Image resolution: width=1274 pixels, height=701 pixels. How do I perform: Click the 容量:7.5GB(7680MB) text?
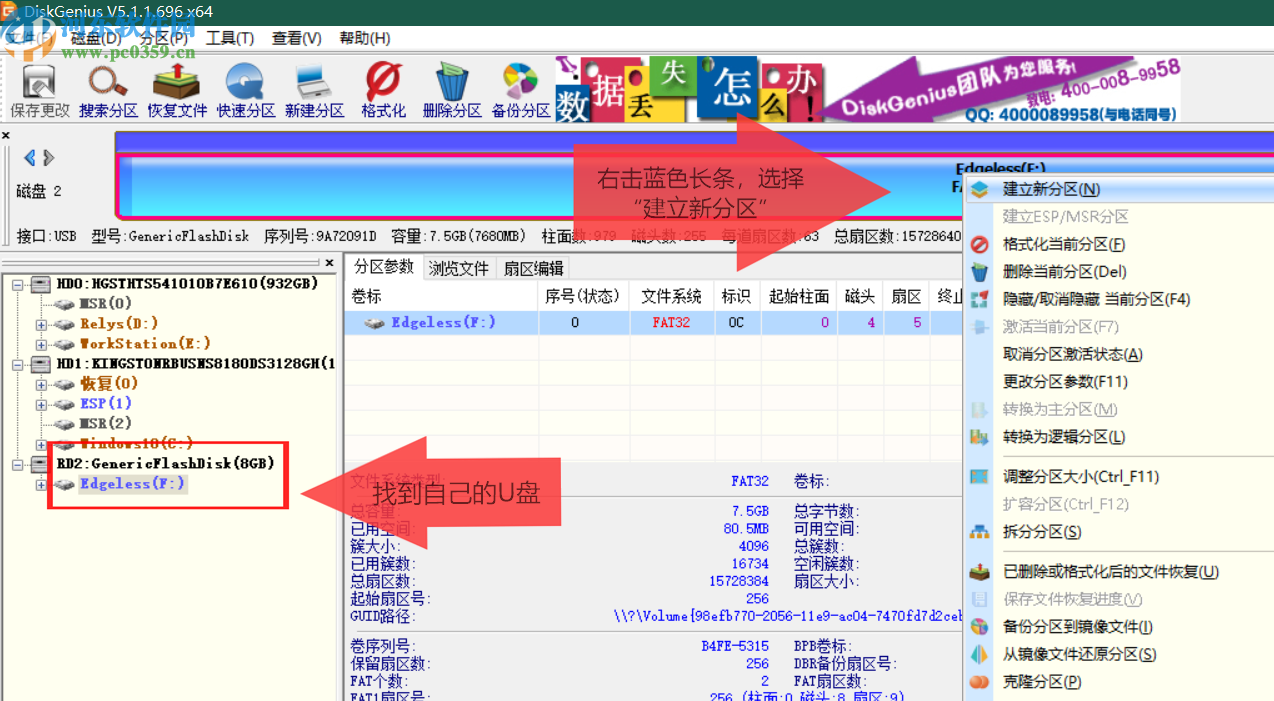click(457, 237)
